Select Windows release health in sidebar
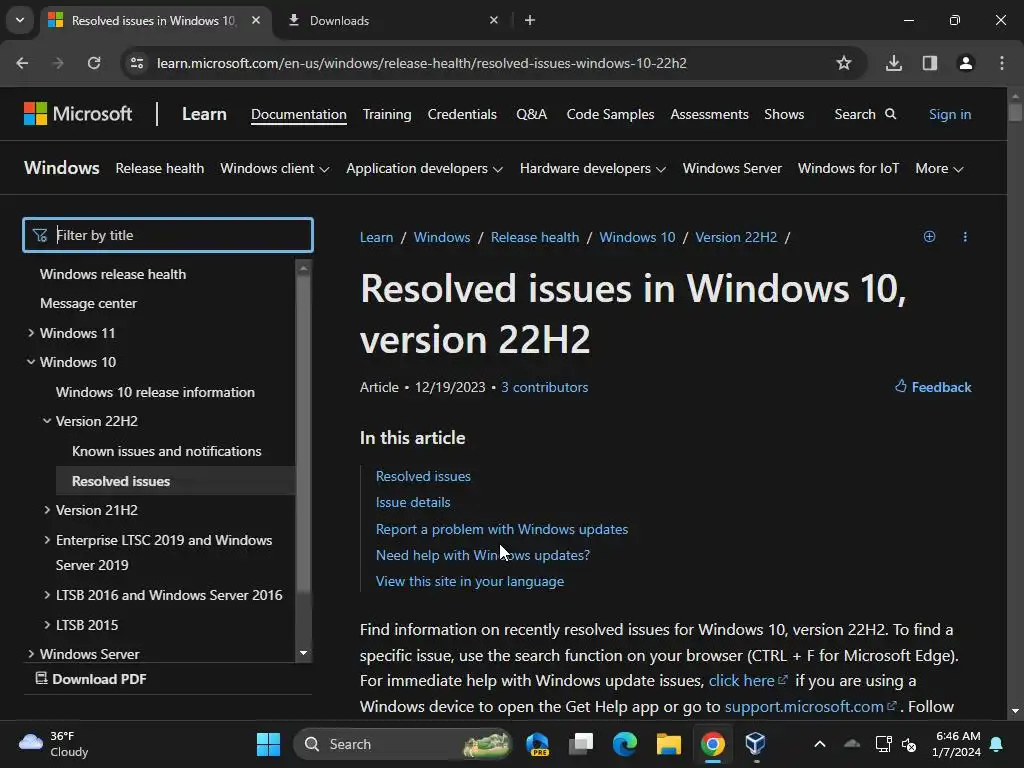This screenshot has width=1024, height=768. coord(113,274)
